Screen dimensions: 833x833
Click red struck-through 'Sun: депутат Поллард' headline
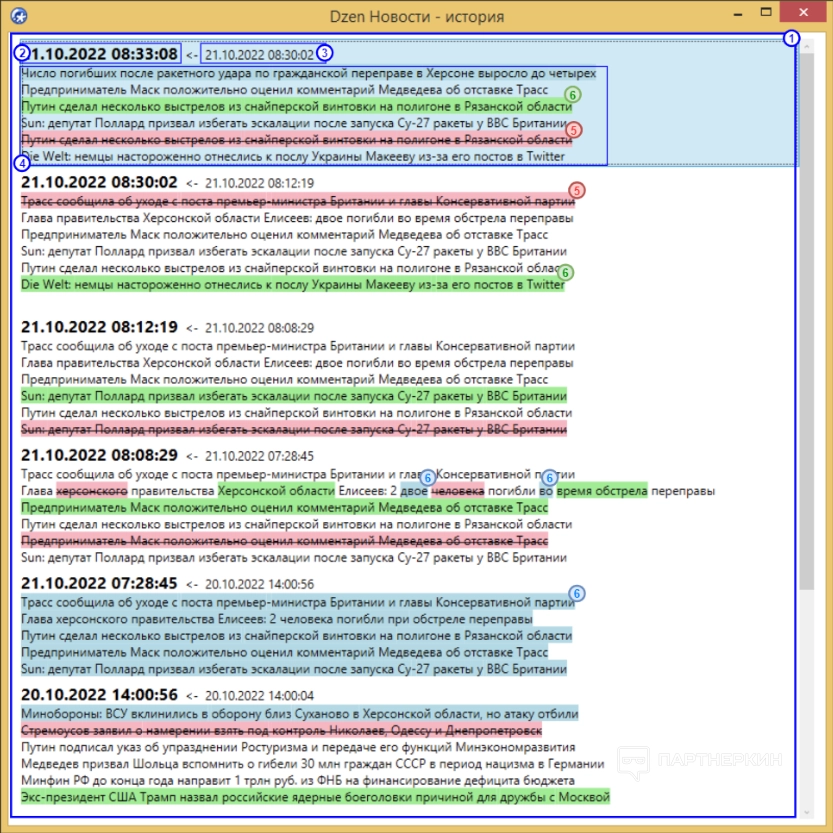click(294, 429)
